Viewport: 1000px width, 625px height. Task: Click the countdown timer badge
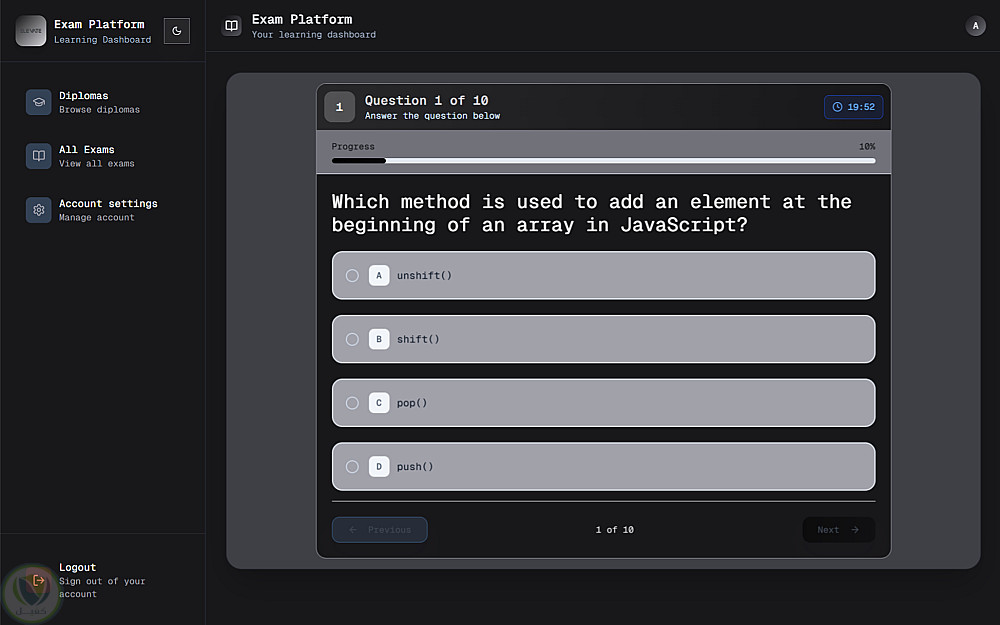pyautogui.click(x=853, y=107)
